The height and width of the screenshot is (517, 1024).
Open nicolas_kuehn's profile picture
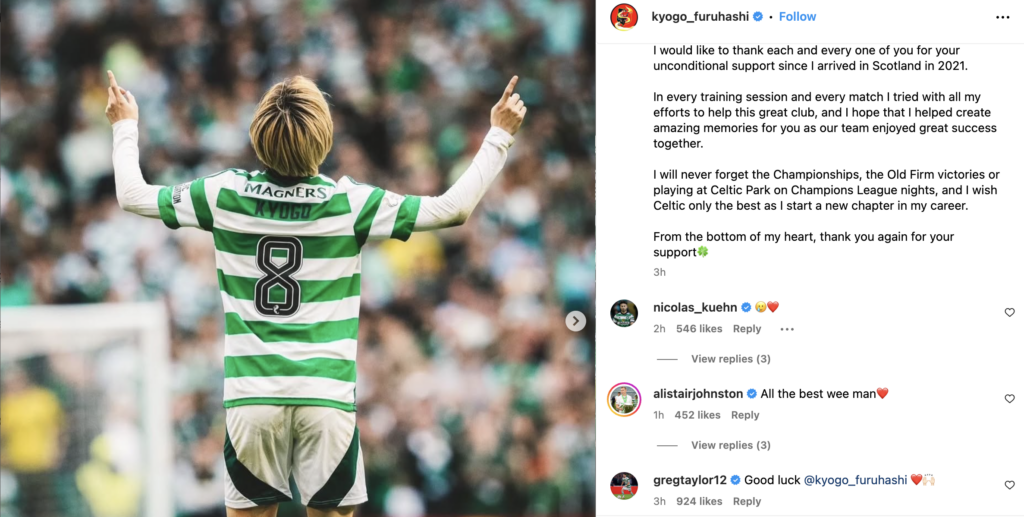click(x=624, y=313)
